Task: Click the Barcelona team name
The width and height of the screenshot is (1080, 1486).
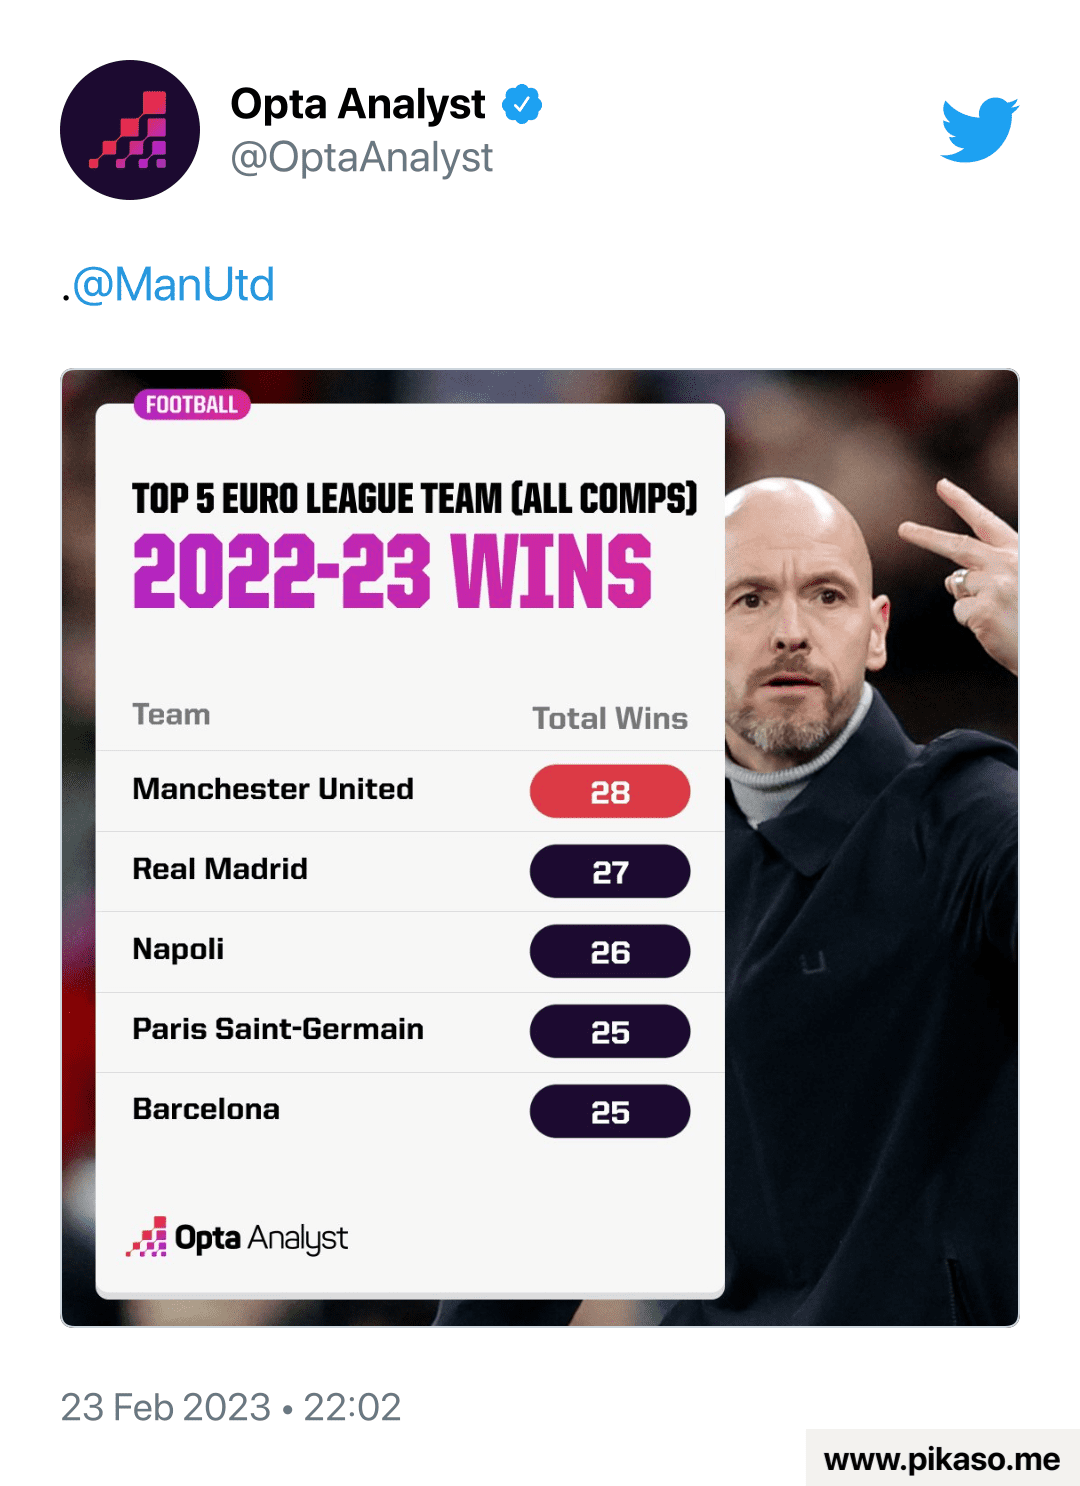Action: (x=206, y=1109)
